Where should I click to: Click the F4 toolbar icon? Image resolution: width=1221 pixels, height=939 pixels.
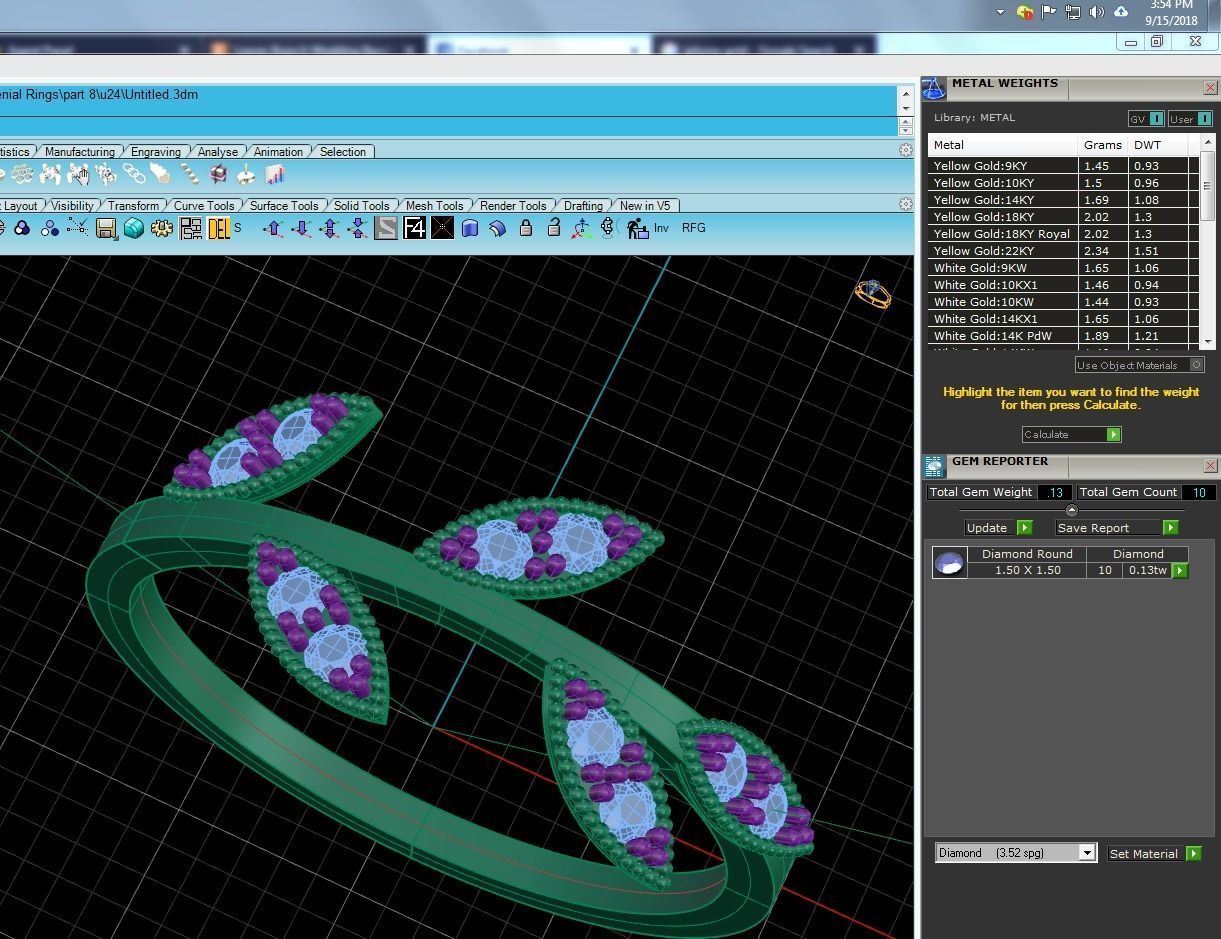click(414, 229)
